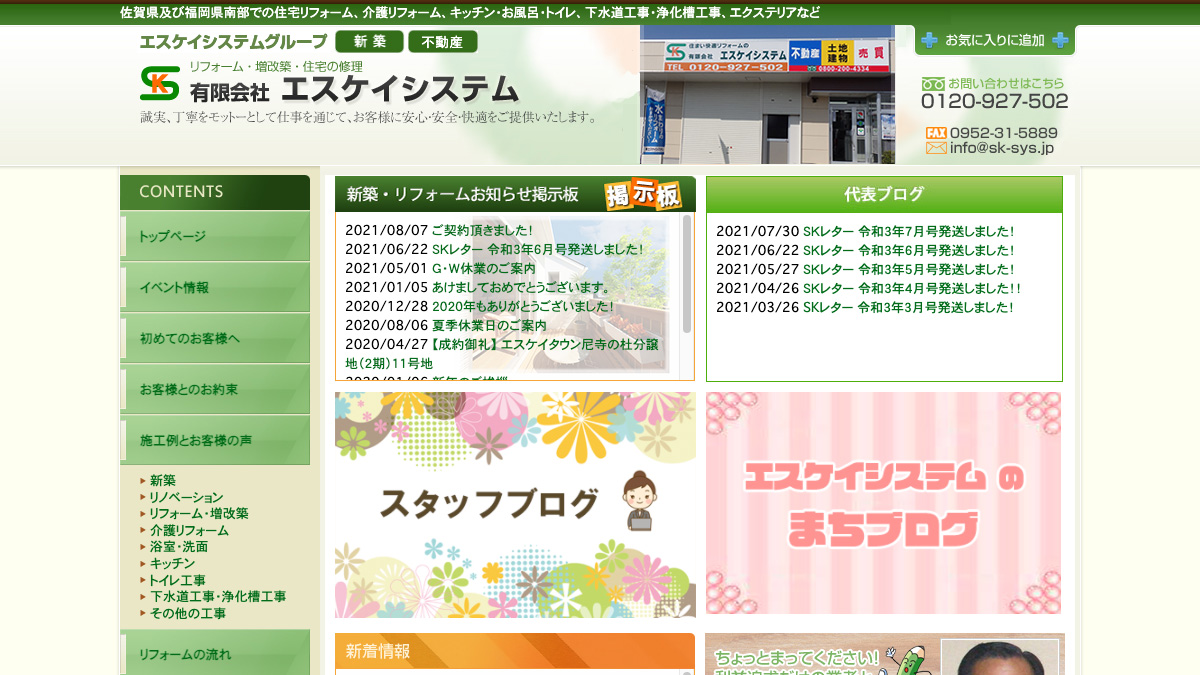1200x675 pixels.
Task: Select リノベーション sub-item
Action: coord(187,497)
